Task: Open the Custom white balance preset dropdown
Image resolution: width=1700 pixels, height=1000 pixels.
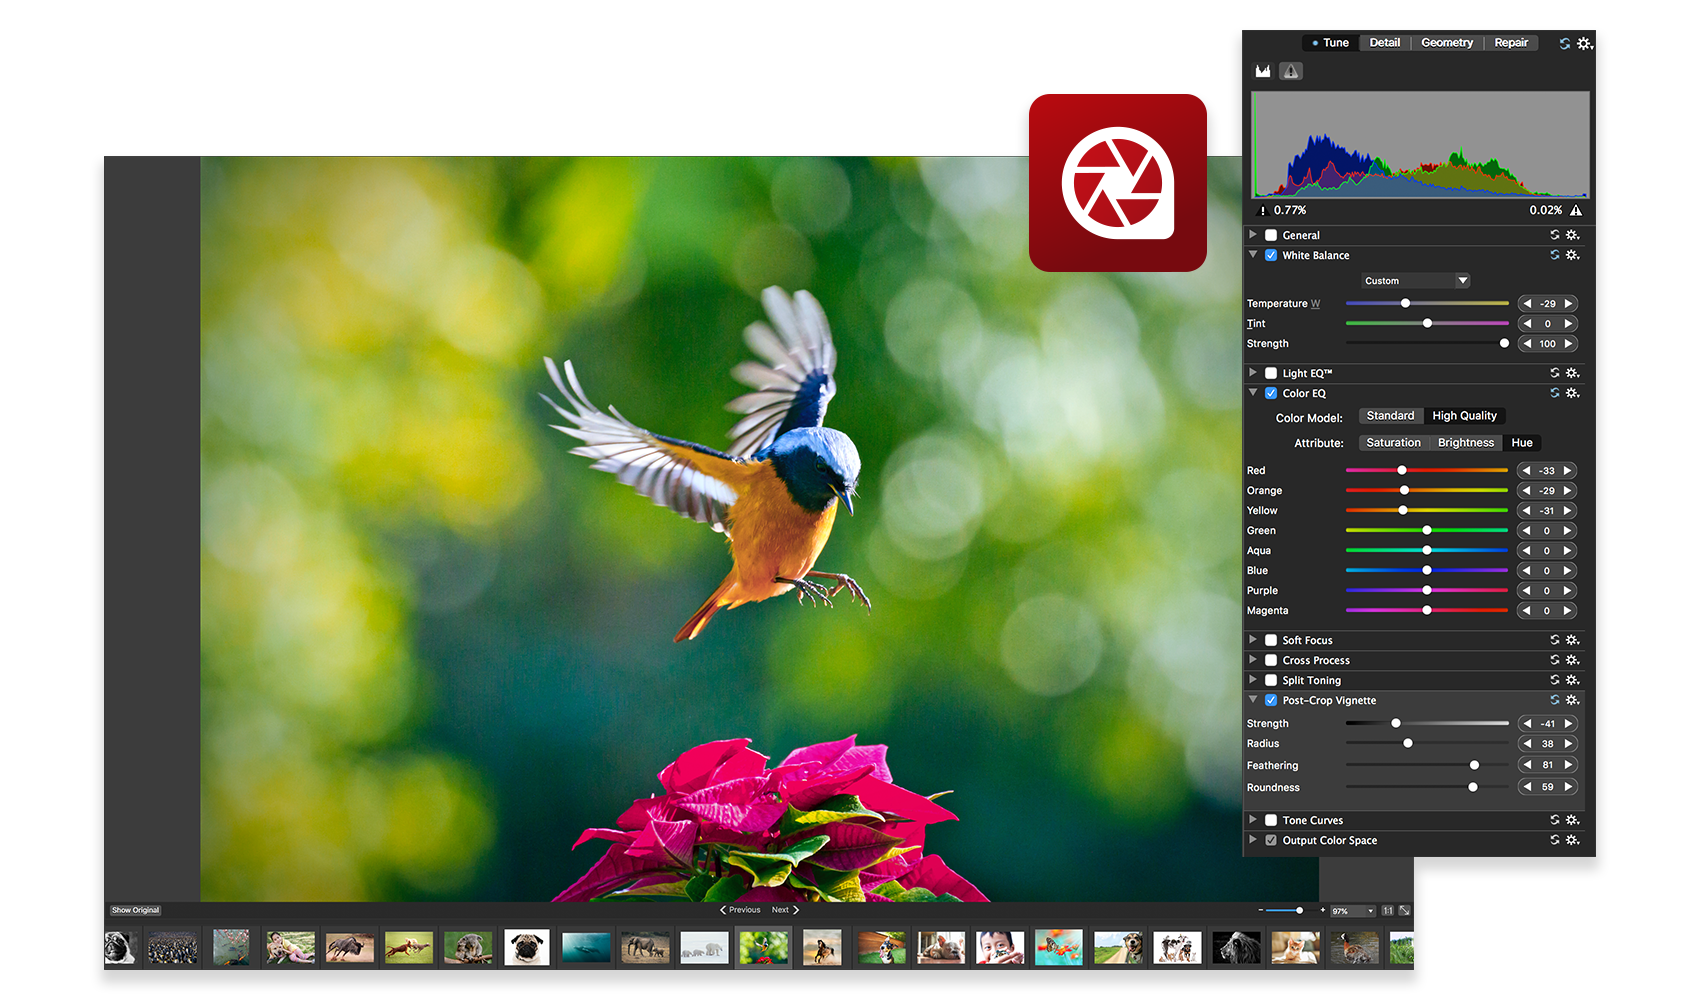Action: 1415,281
